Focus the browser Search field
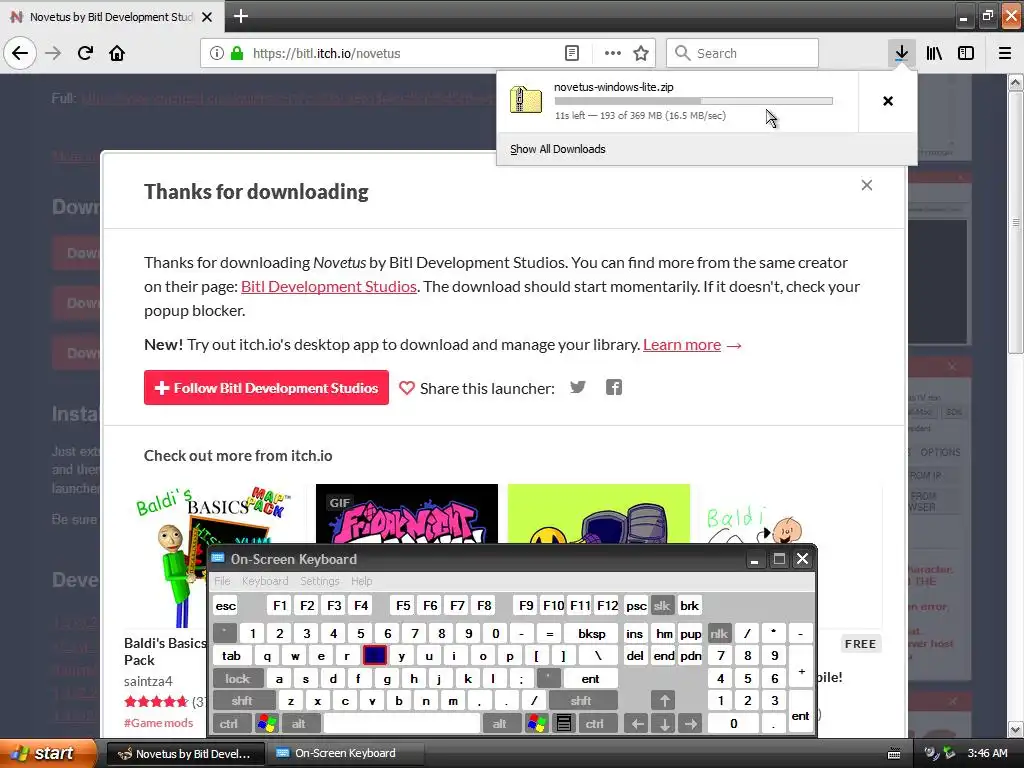The image size is (1024, 768). click(743, 53)
